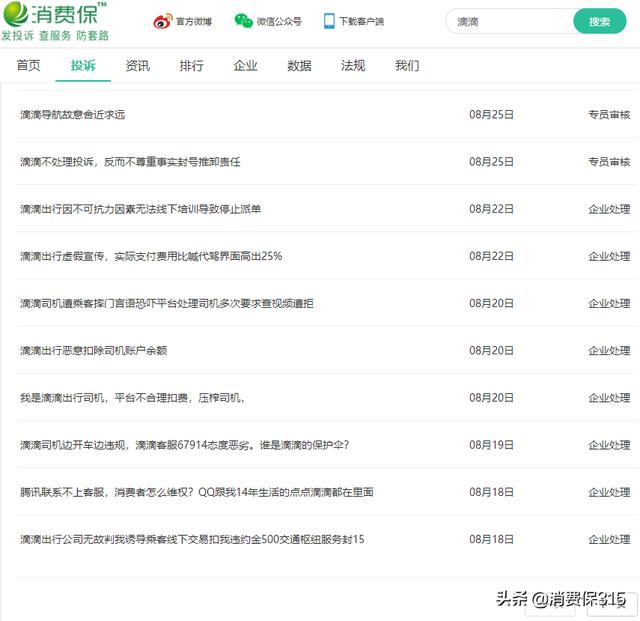This screenshot has height=621, width=640.
Task: Click date 08月25日 on 滴滴导航 row
Action: [491, 115]
